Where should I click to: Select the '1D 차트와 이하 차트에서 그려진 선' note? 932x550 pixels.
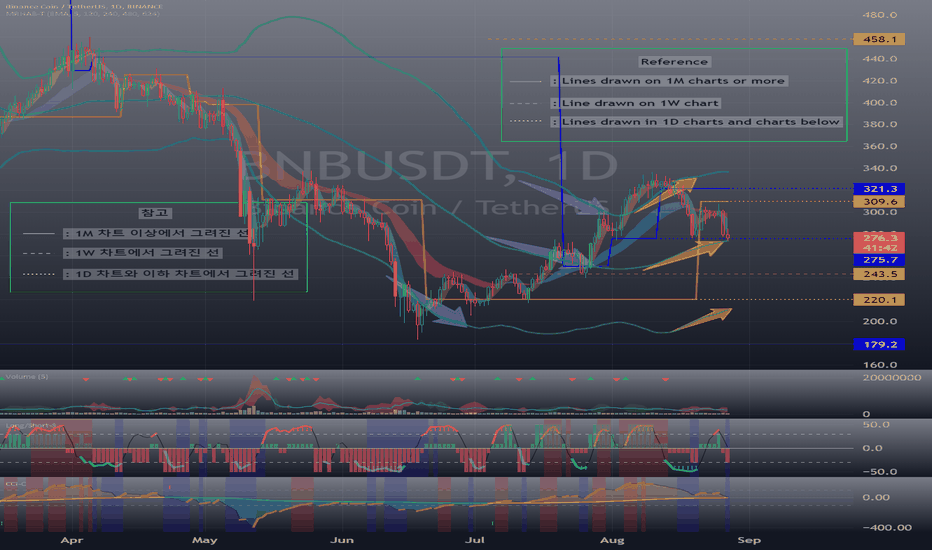coord(180,274)
